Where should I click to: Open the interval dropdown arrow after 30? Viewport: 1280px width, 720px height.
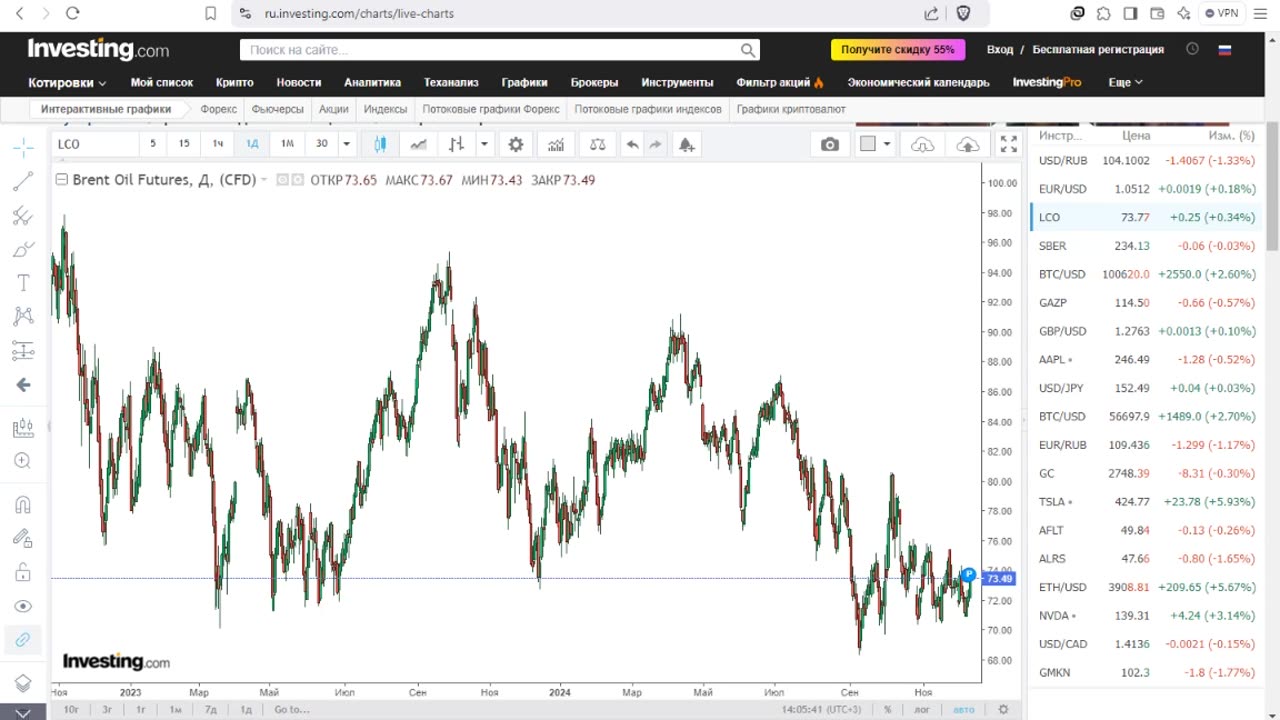(346, 144)
